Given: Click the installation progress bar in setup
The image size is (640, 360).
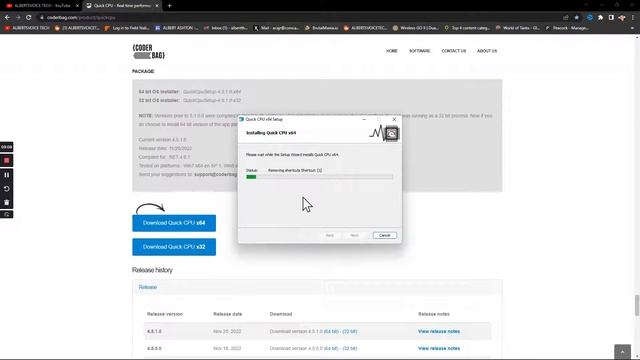Looking at the screenshot, I should (320, 177).
